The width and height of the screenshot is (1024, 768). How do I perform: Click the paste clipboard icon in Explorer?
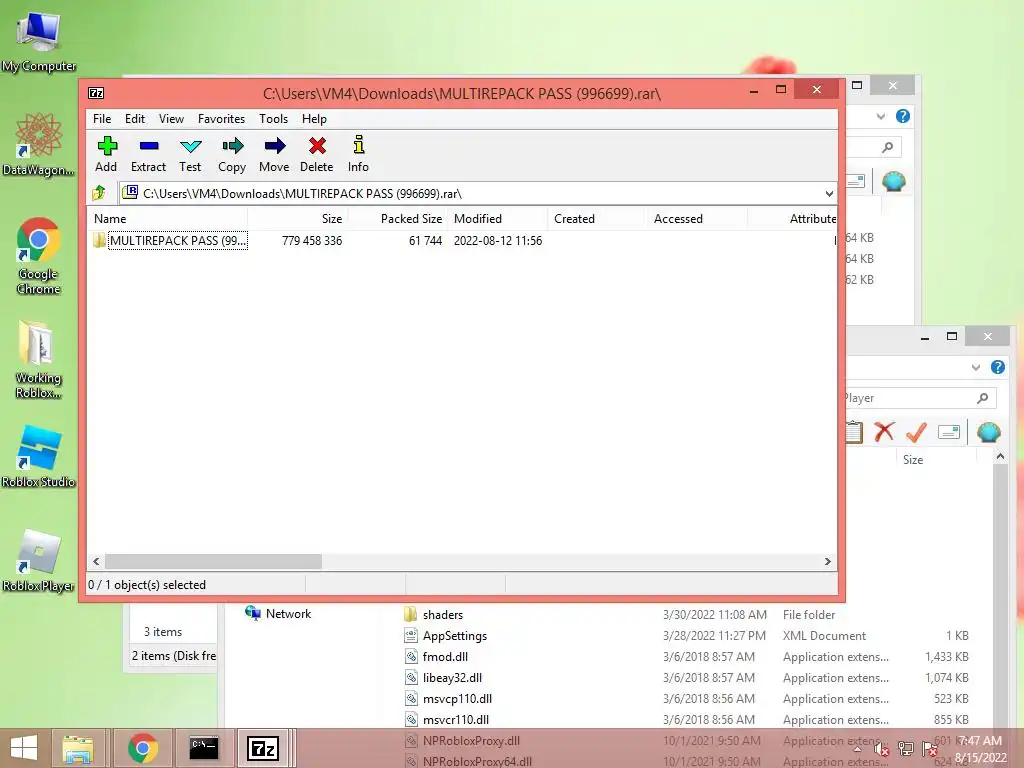point(854,432)
